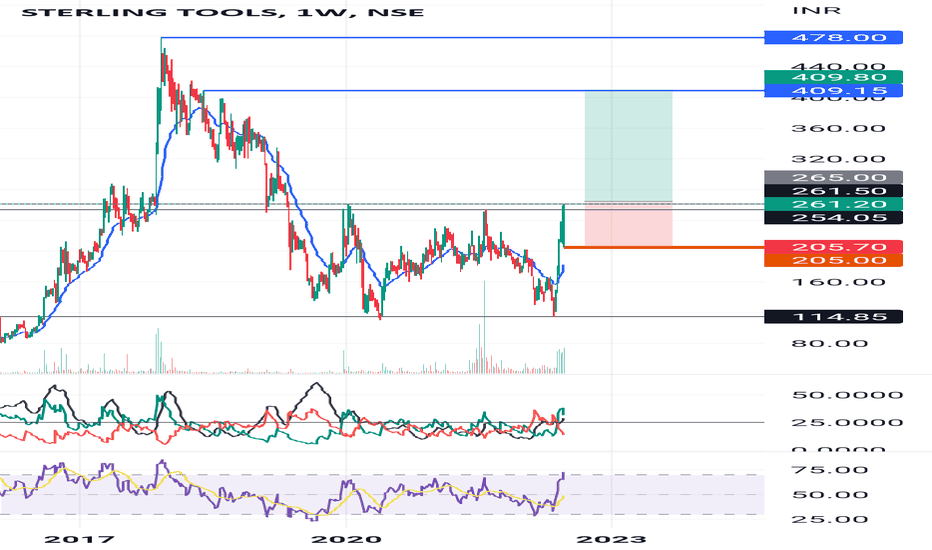Click the 50.00 RSI axis label
The image size is (932, 550).
pos(830,495)
